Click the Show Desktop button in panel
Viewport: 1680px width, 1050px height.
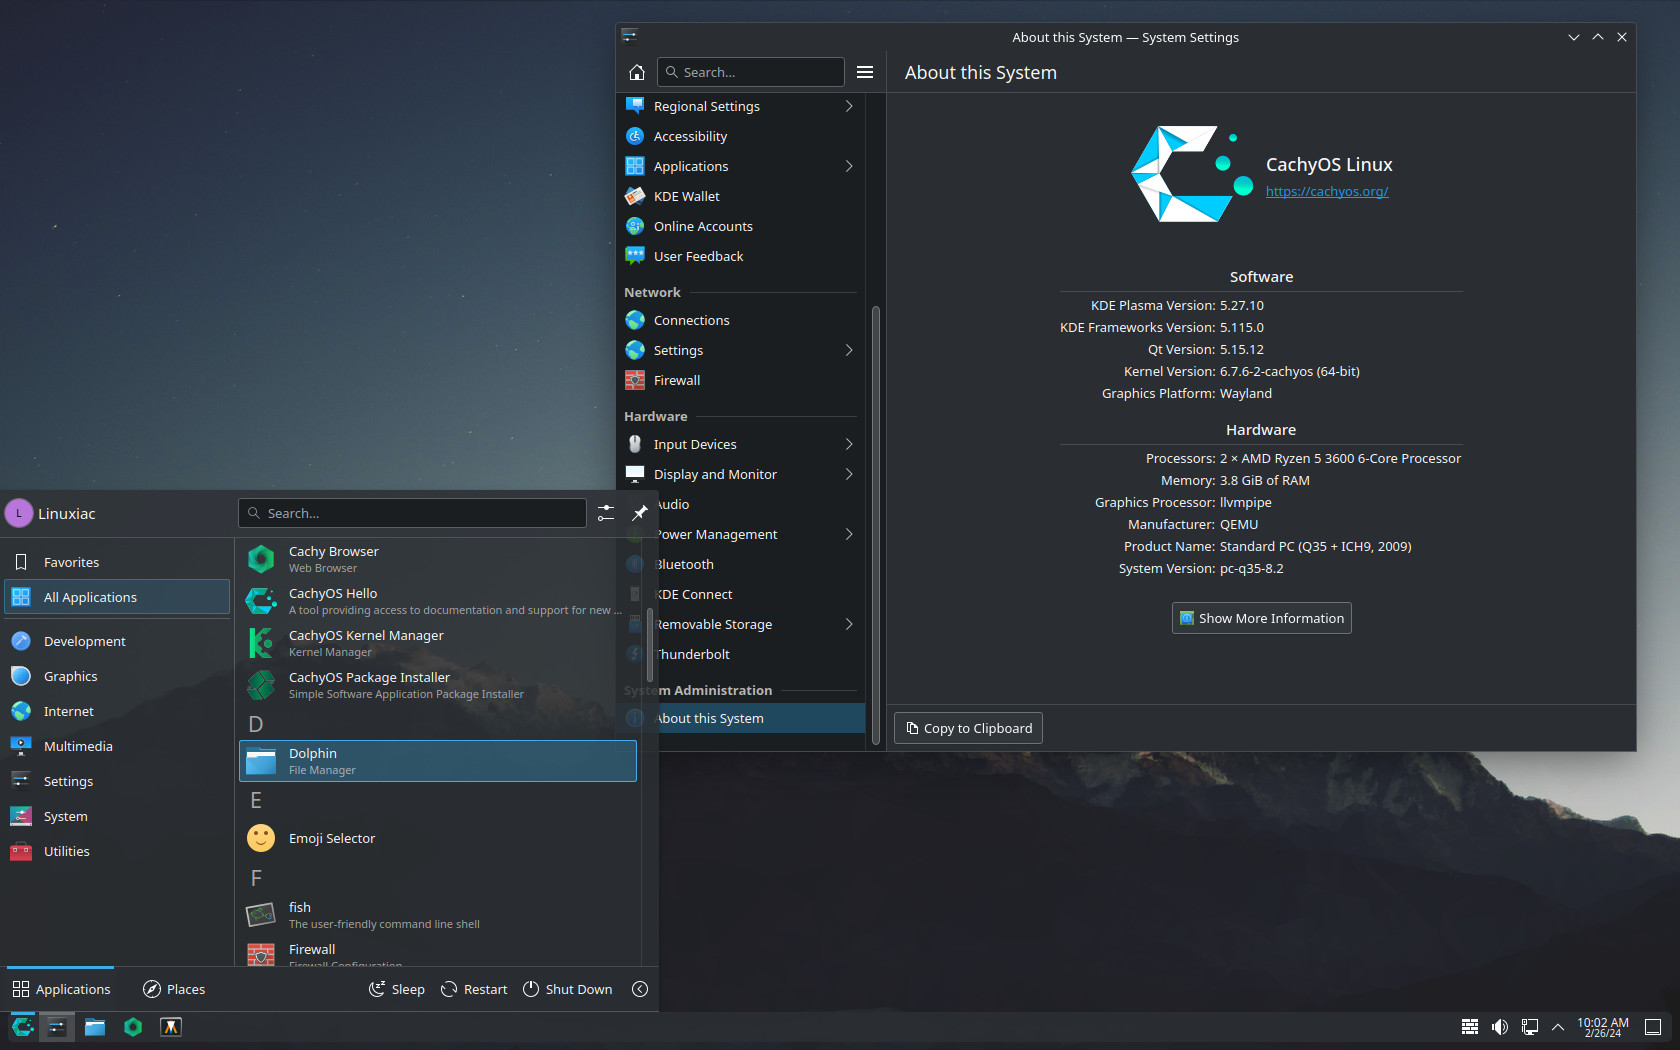1653,1027
